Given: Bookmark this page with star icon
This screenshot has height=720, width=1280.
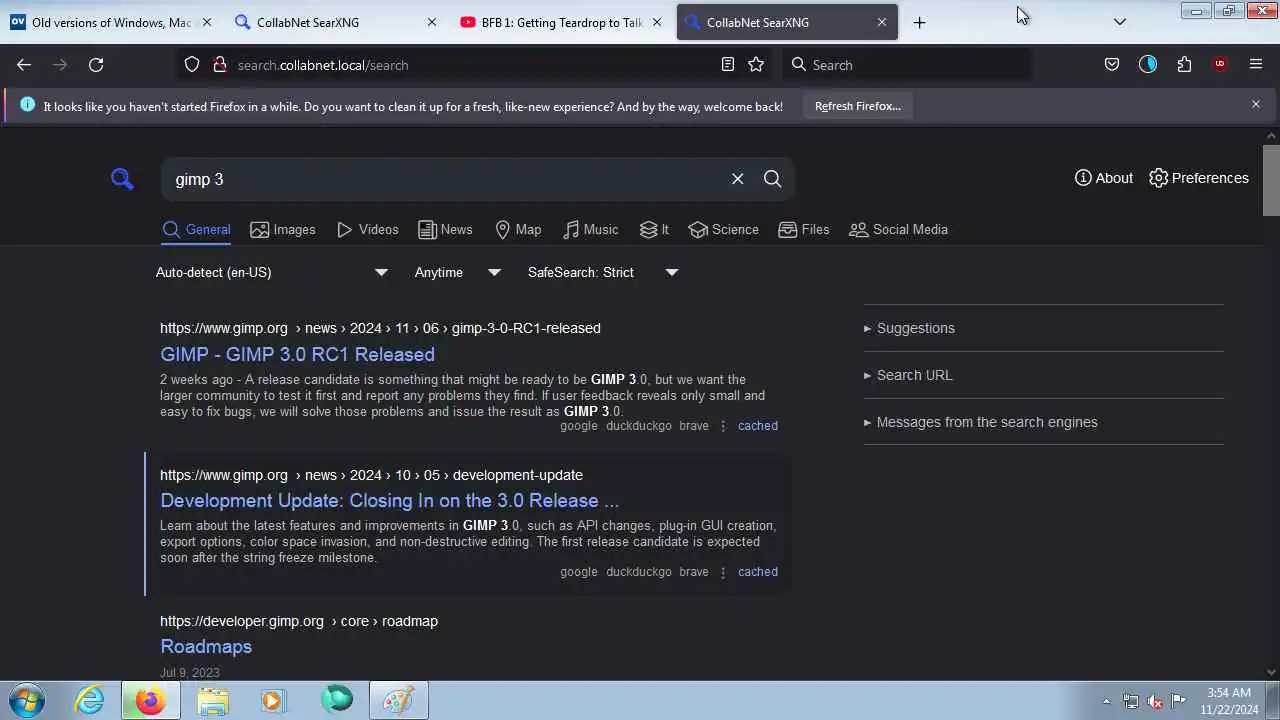Looking at the screenshot, I should coord(756,64).
